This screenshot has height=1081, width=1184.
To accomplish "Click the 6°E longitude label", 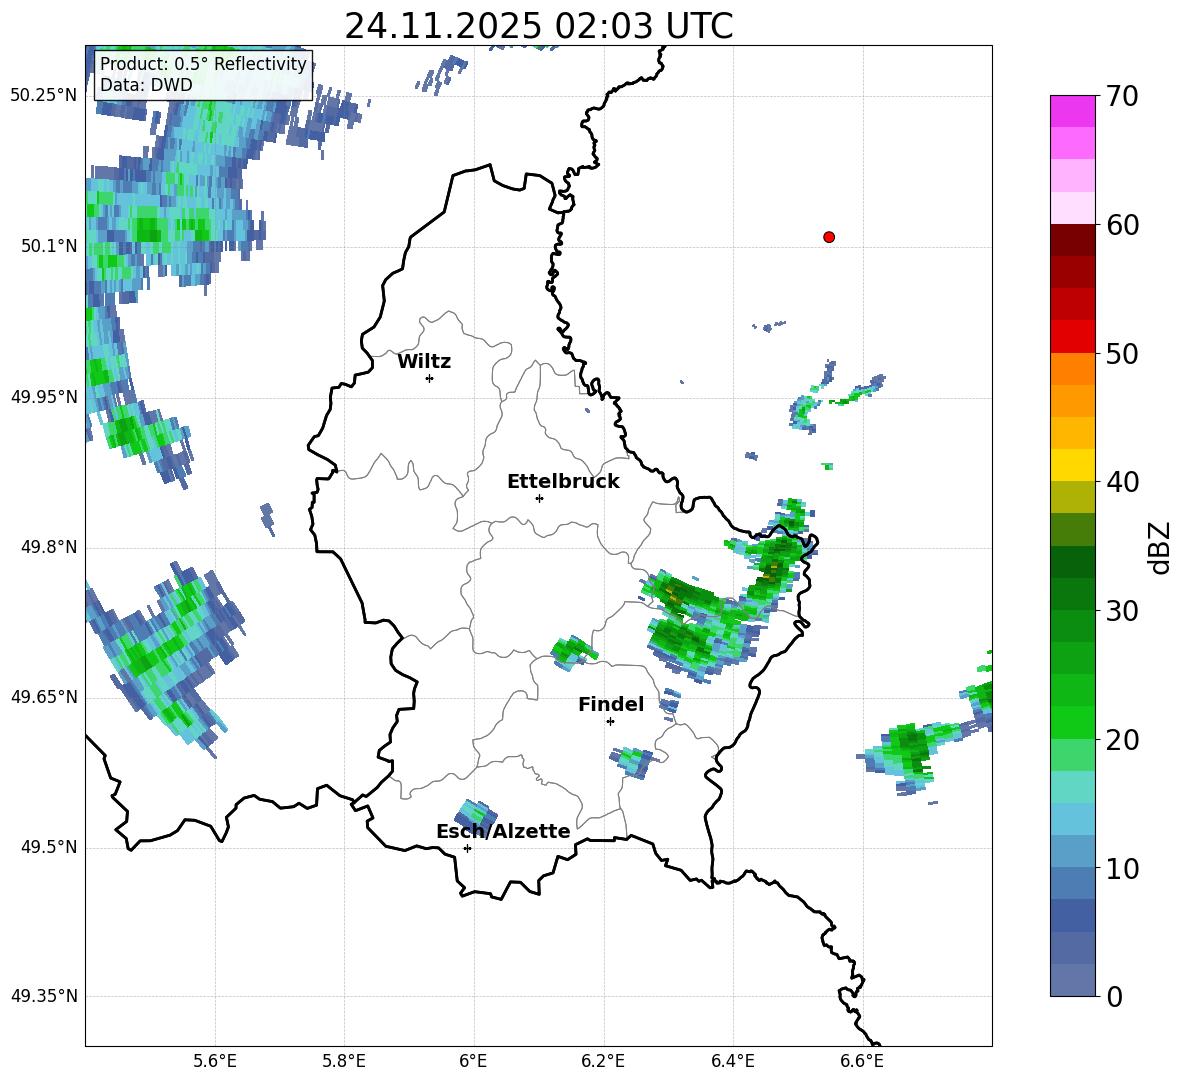I will coord(473,1061).
